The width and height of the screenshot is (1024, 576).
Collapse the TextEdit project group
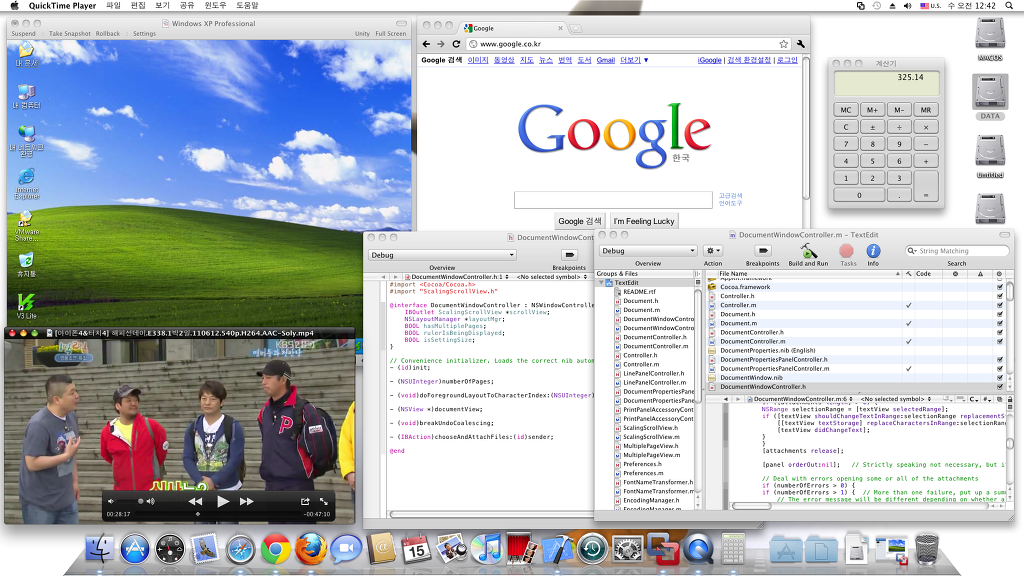point(601,283)
